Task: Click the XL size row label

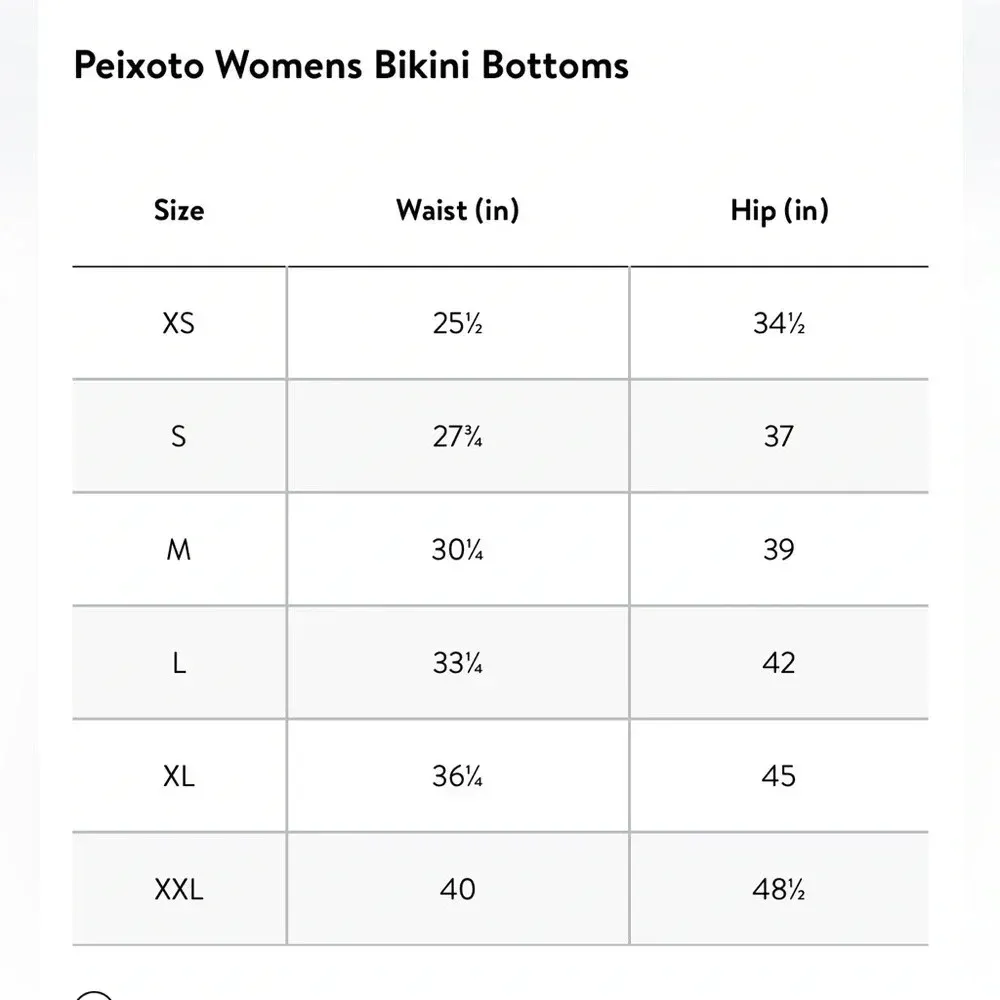Action: (x=179, y=776)
